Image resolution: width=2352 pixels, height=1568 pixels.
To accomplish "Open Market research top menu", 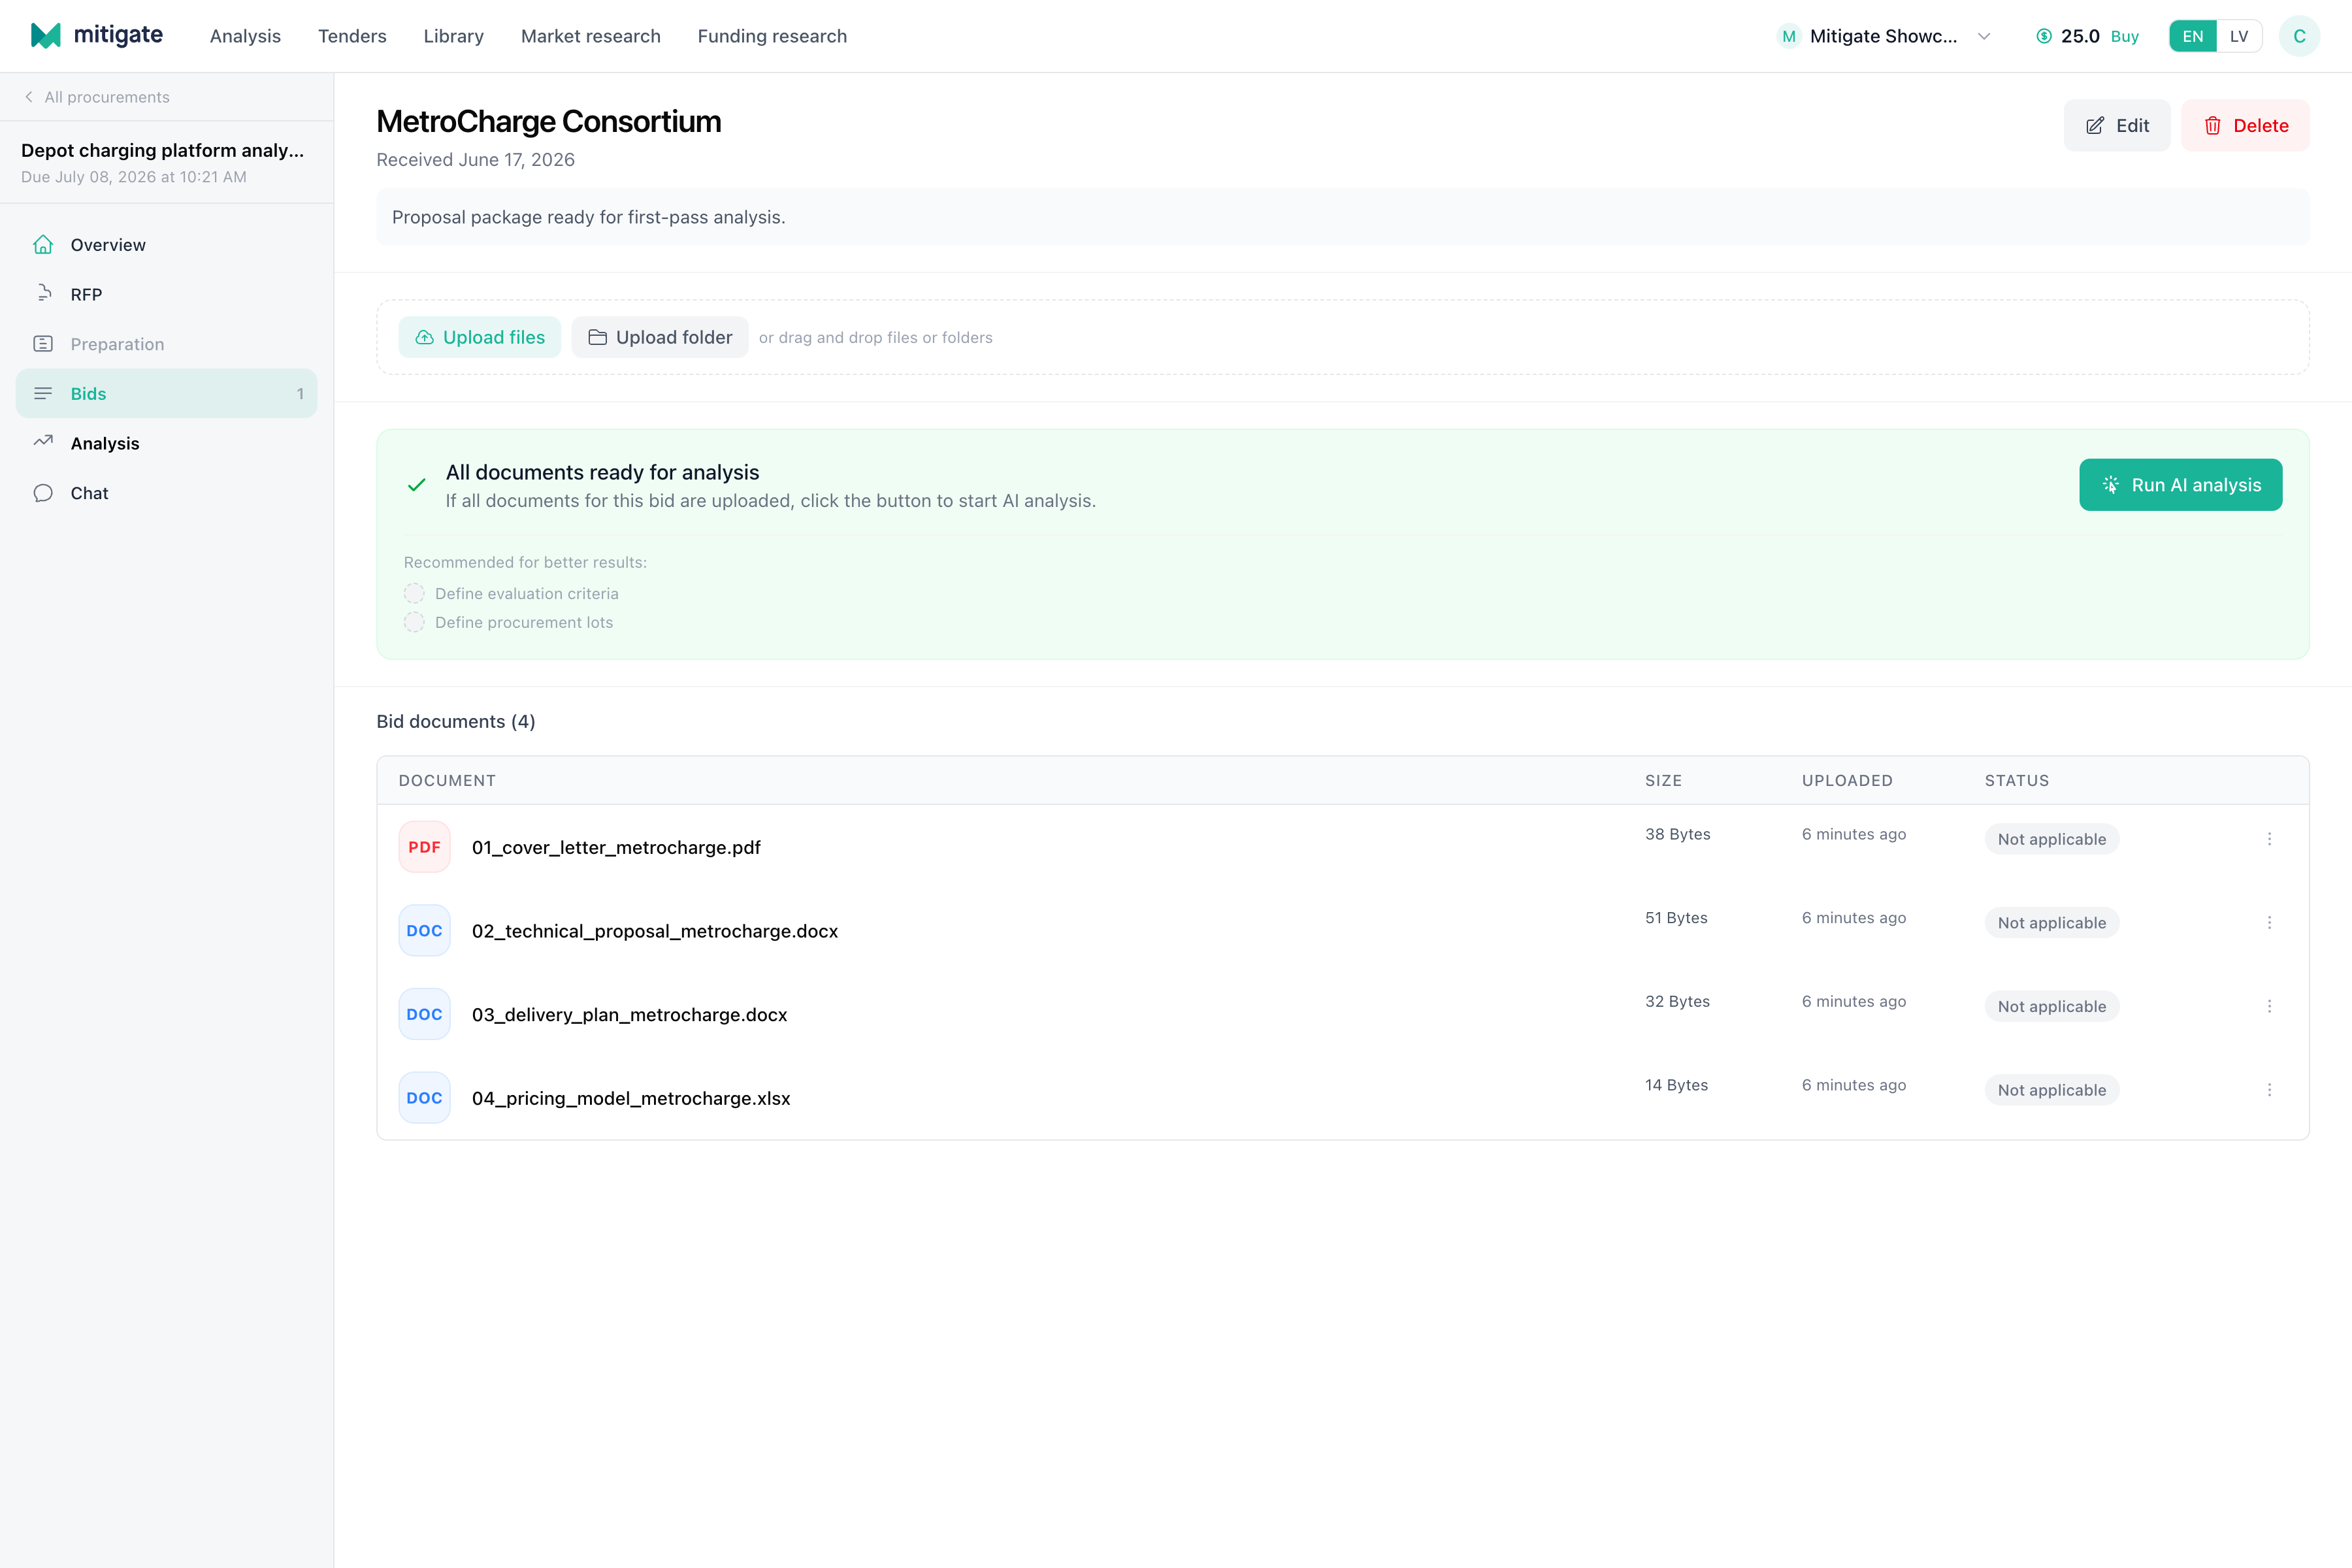I will point(590,36).
